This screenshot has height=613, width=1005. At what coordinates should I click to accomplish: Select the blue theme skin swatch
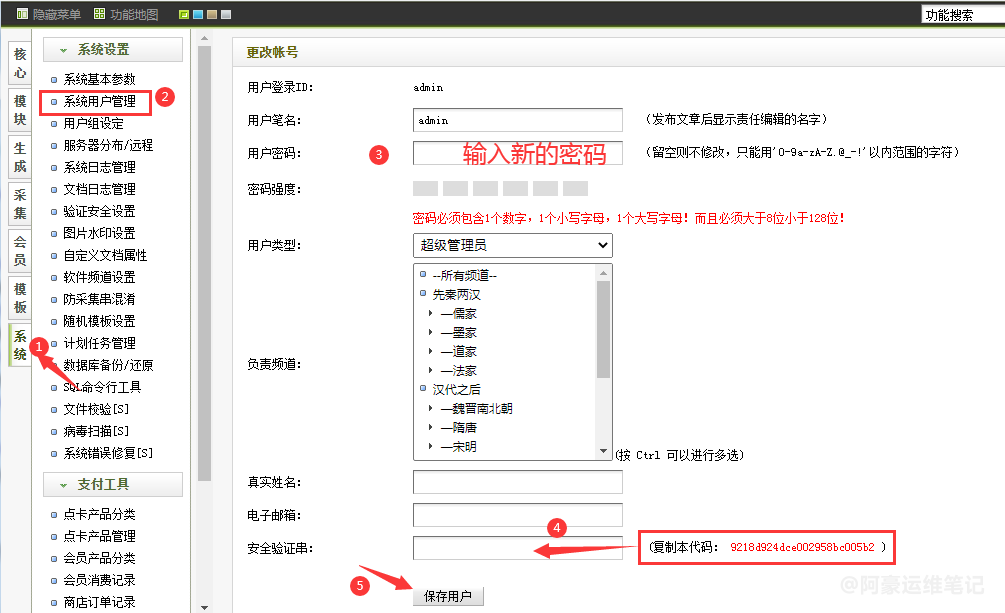point(197,15)
